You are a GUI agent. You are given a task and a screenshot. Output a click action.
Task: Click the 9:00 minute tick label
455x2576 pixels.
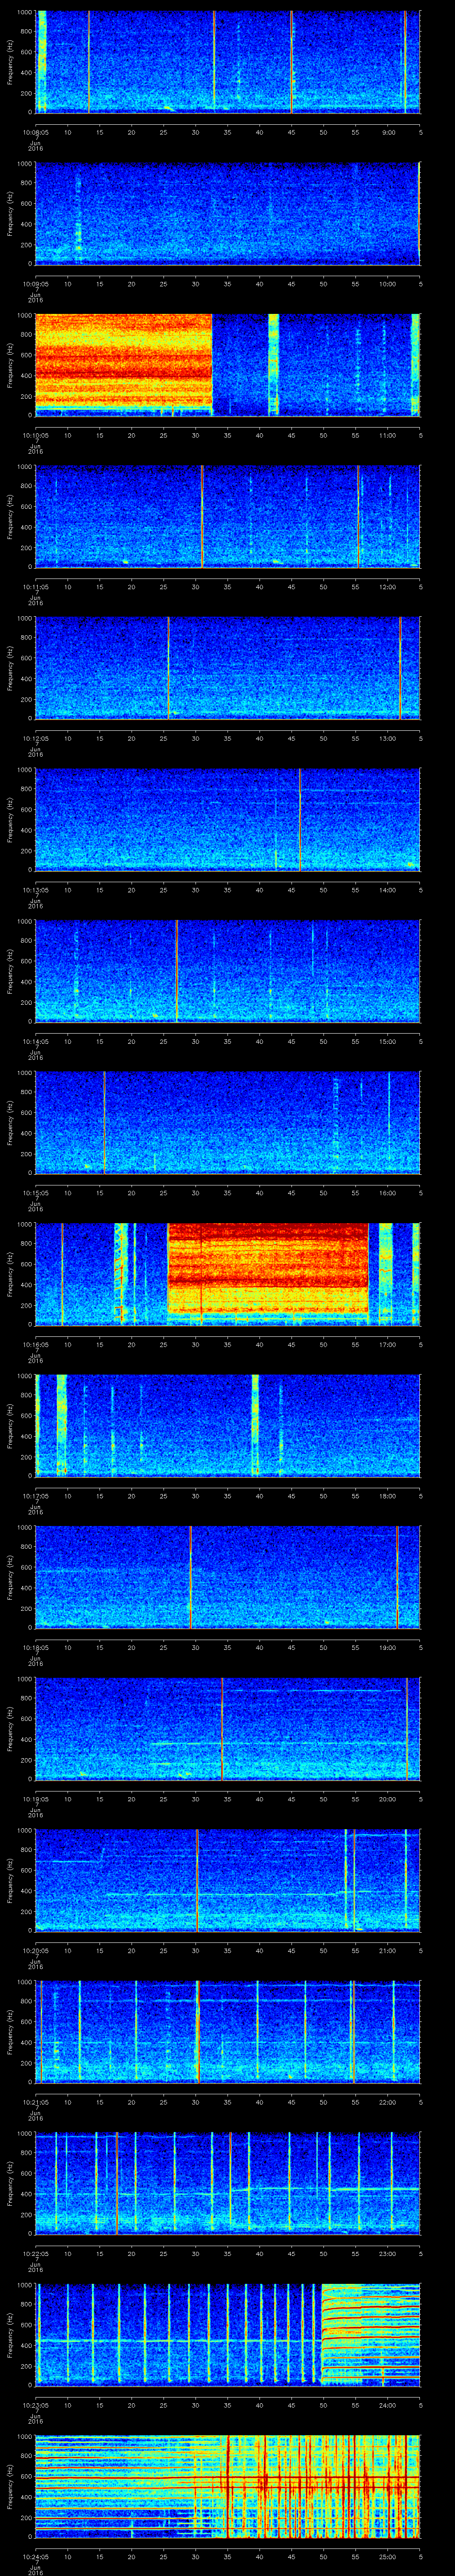(388, 132)
